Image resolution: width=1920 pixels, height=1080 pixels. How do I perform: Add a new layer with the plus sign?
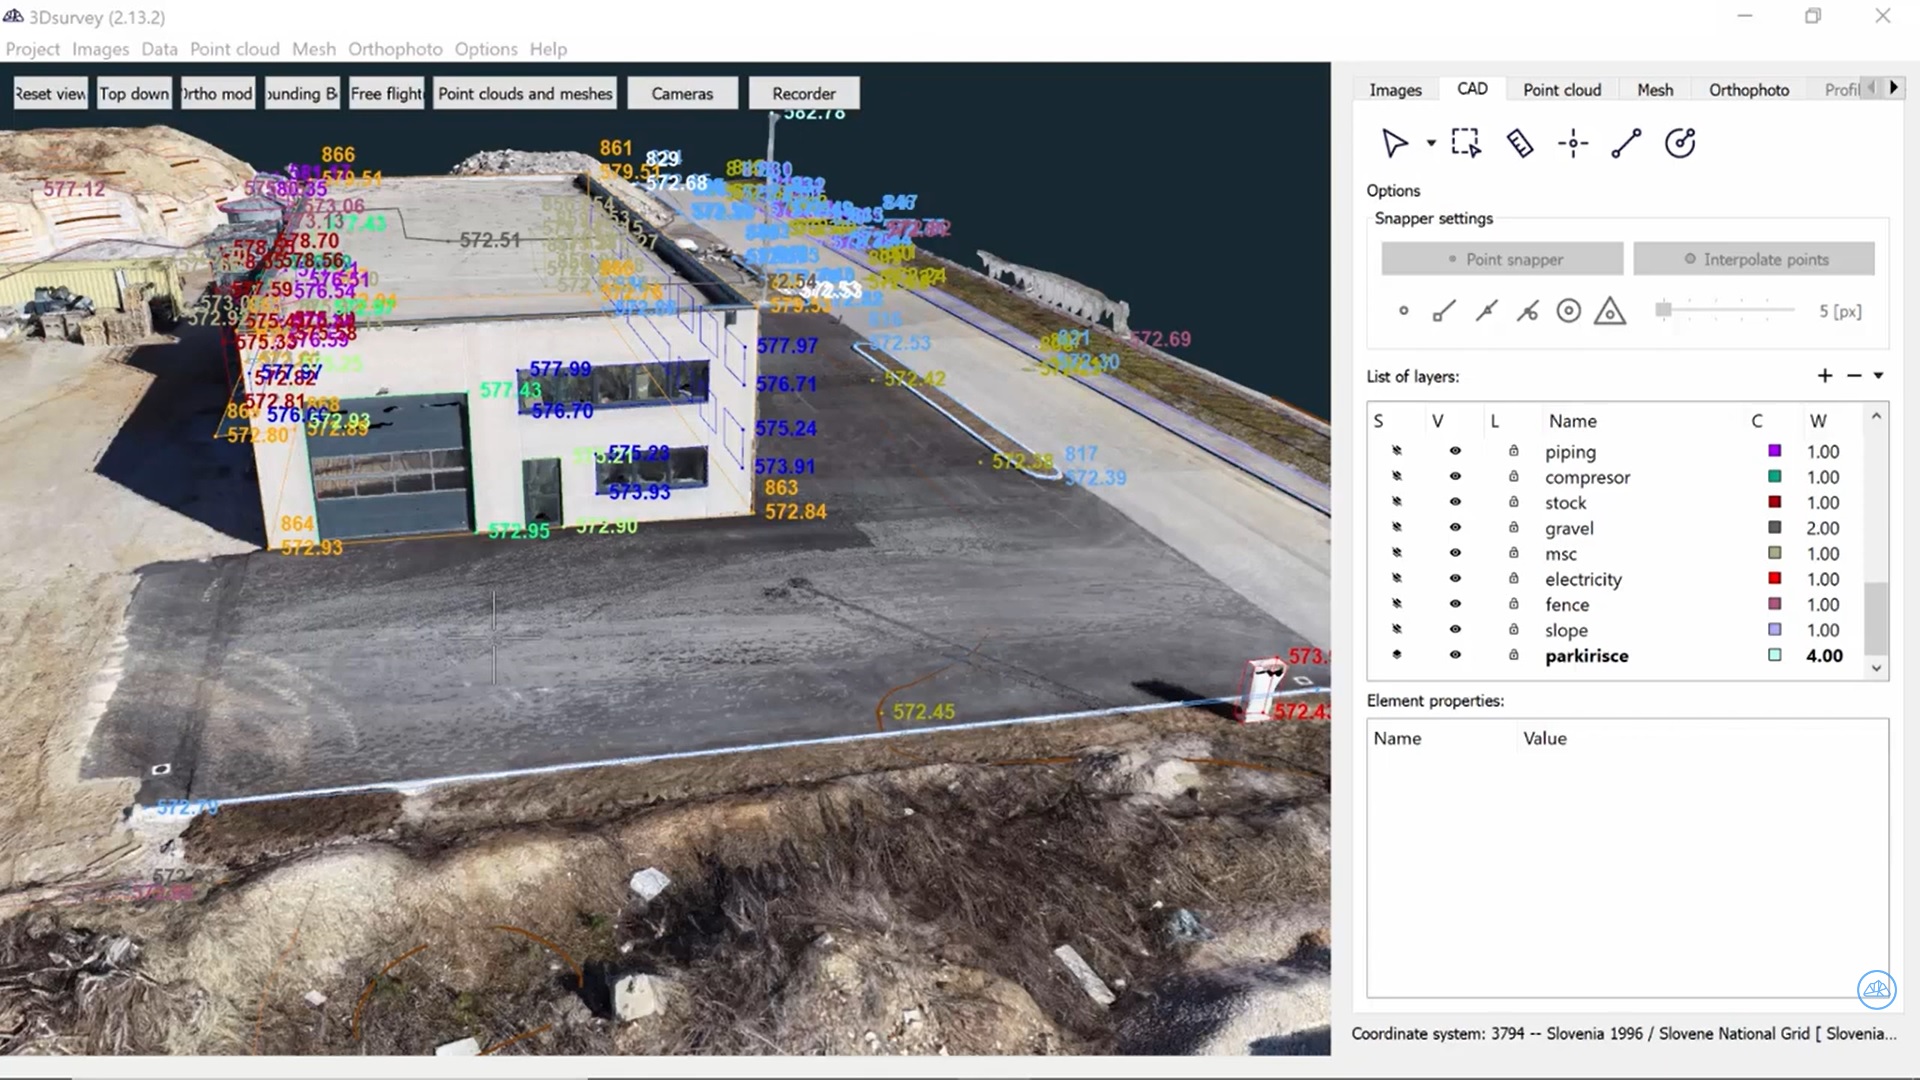click(x=1824, y=376)
